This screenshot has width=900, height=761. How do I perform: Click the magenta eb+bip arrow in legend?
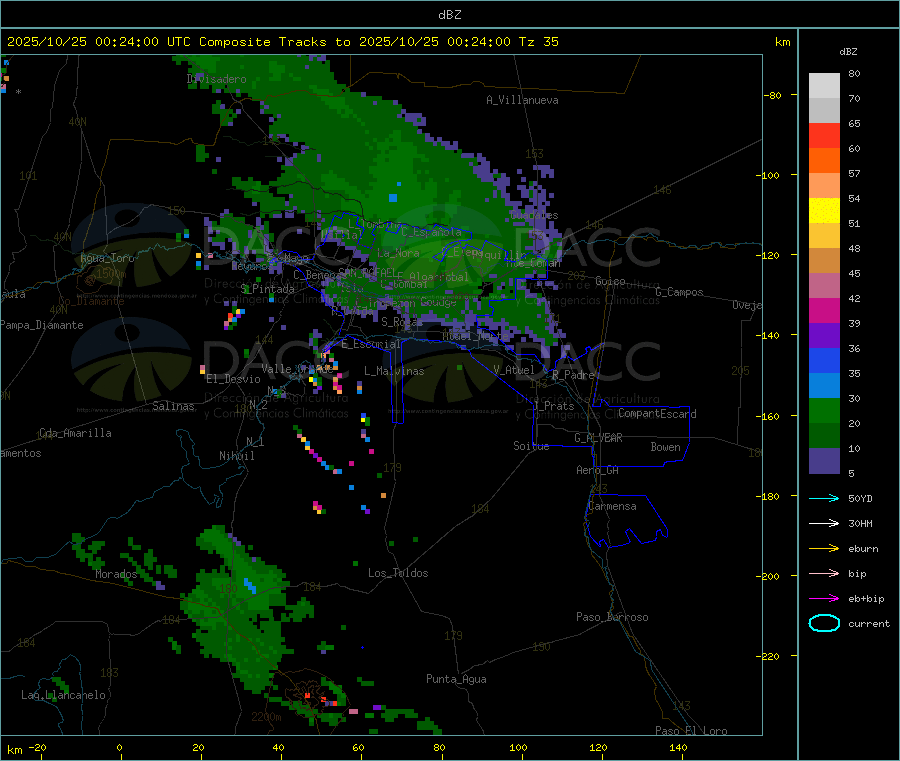pos(824,599)
